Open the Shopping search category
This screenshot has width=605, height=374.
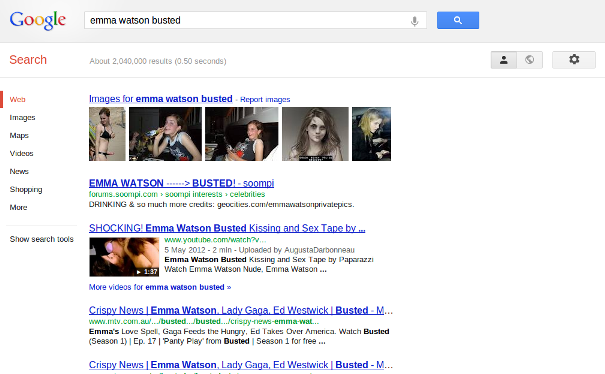click(x=26, y=190)
